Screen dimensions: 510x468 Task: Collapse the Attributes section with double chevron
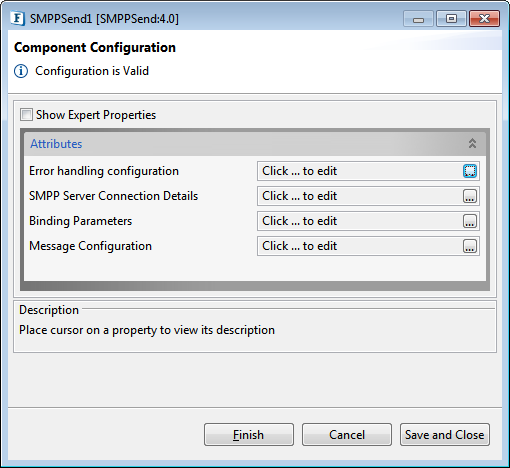pos(472,144)
